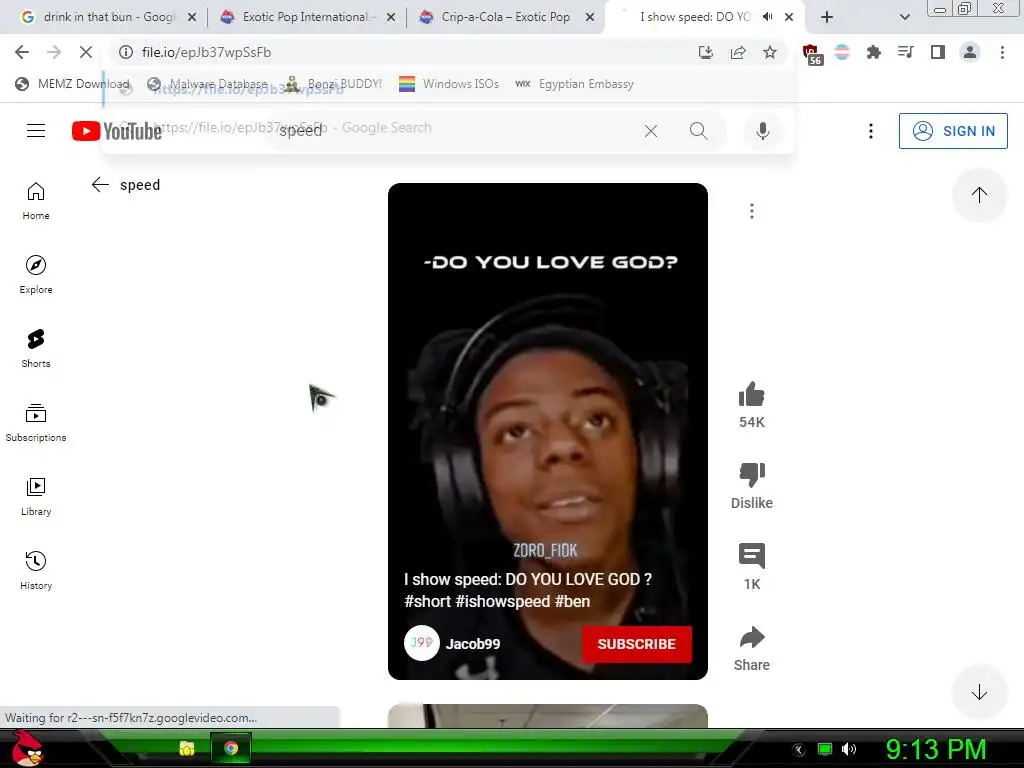
Task: Click the #ishowspeed hashtag
Action: pos(502,601)
